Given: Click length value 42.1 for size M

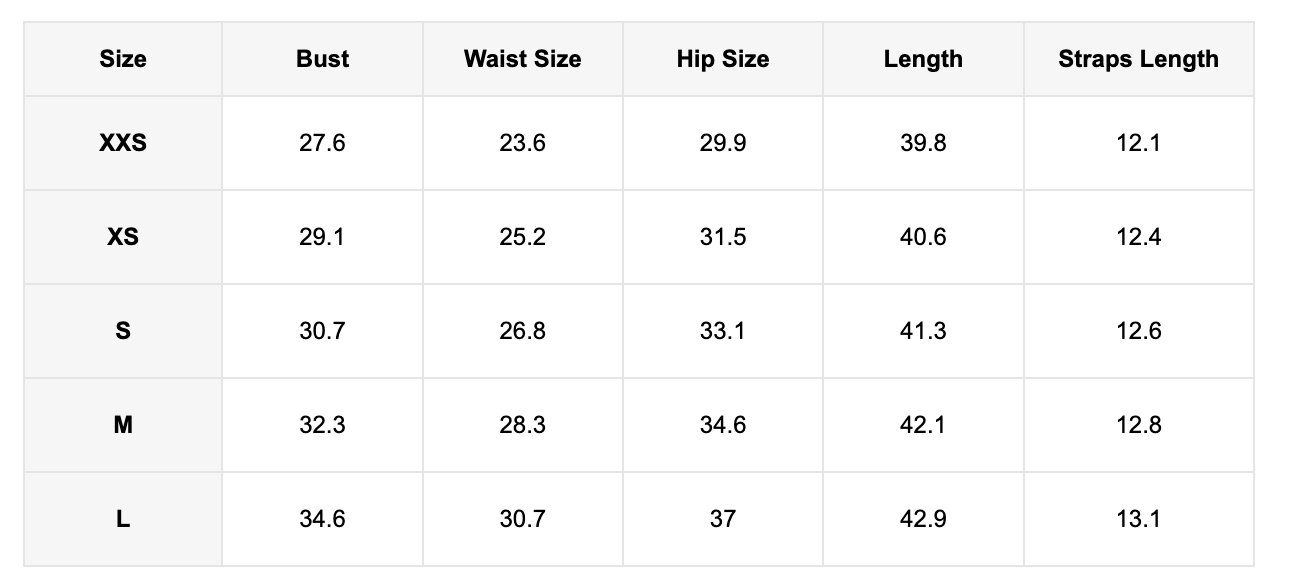Looking at the screenshot, I should [x=923, y=425].
